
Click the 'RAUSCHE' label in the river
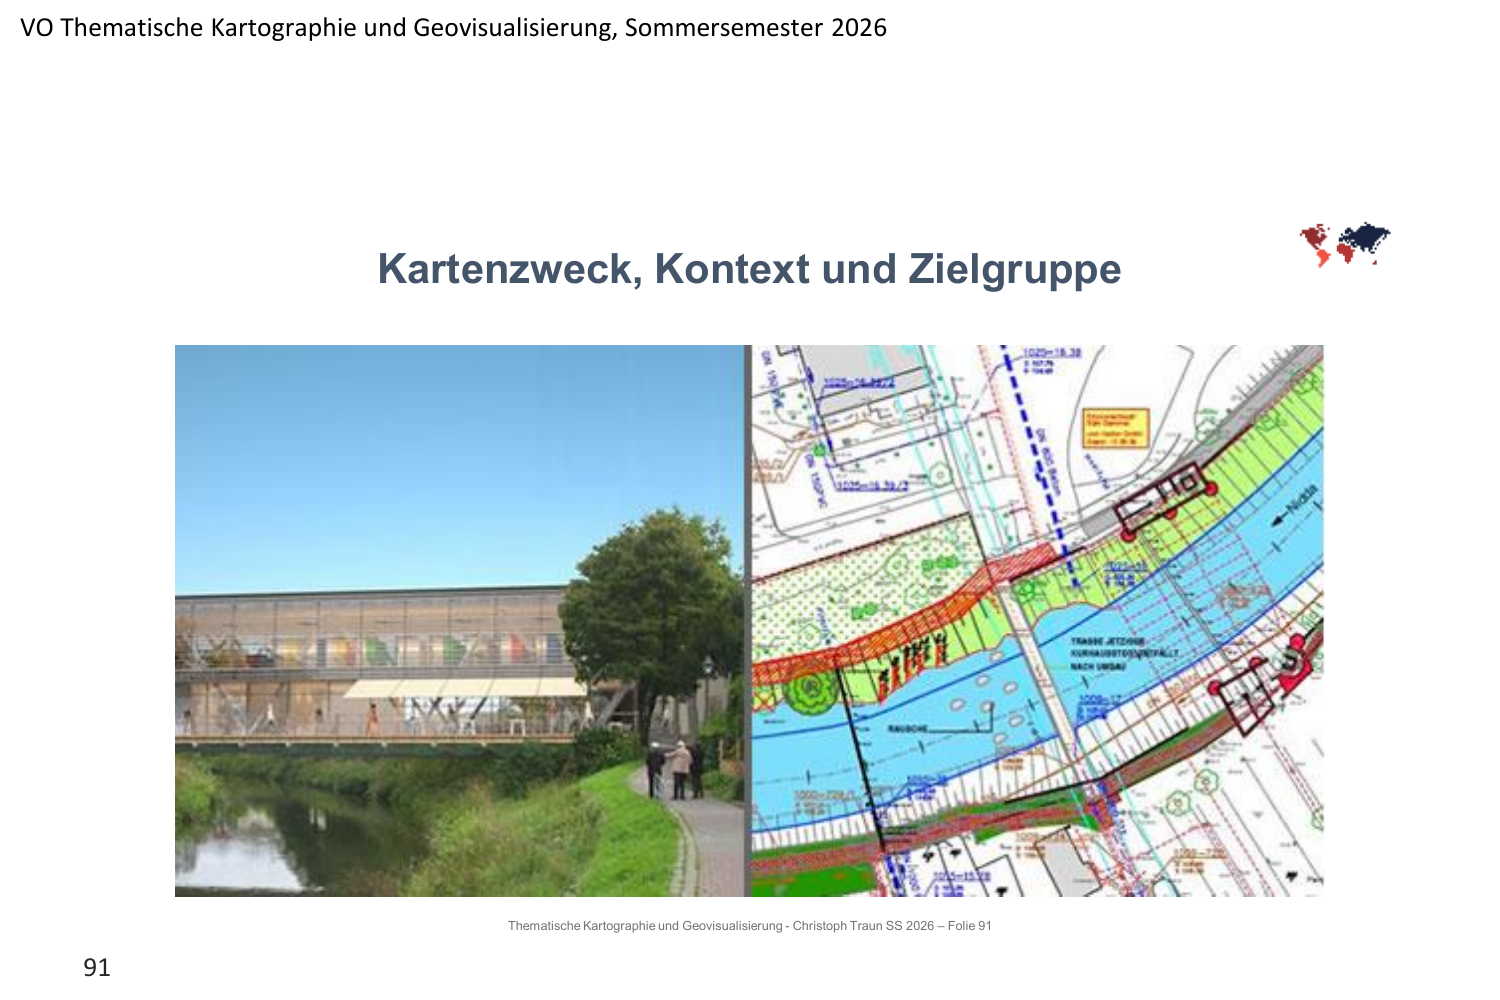(x=908, y=729)
